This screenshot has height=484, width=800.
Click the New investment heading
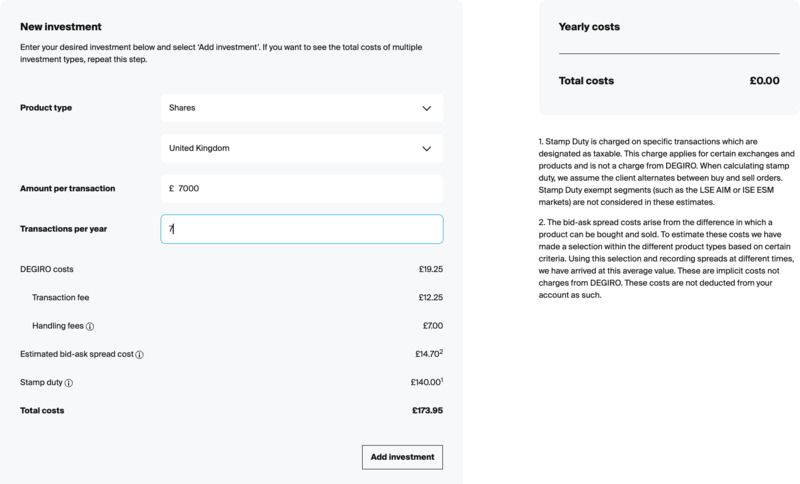tap(61, 27)
